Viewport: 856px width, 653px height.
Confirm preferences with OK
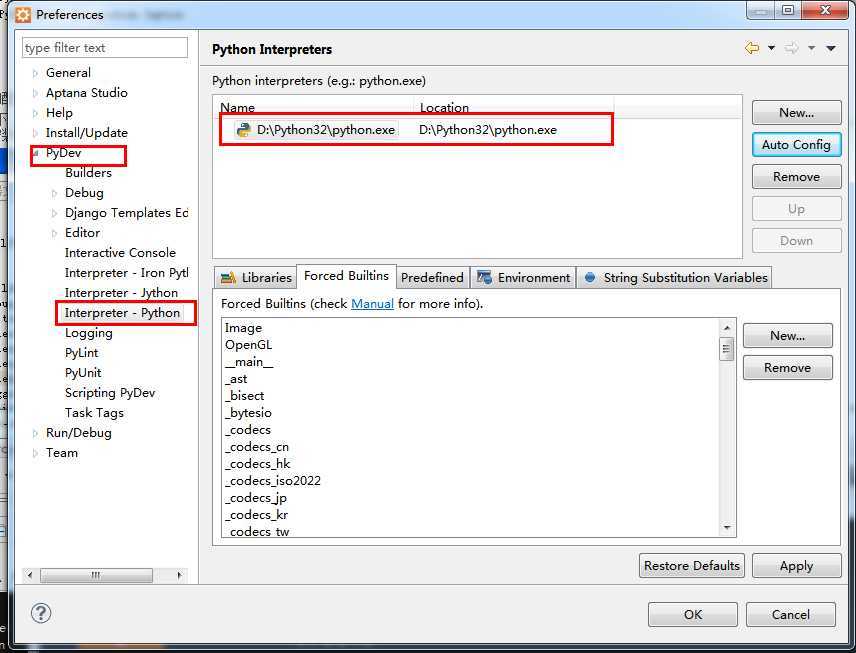[693, 615]
